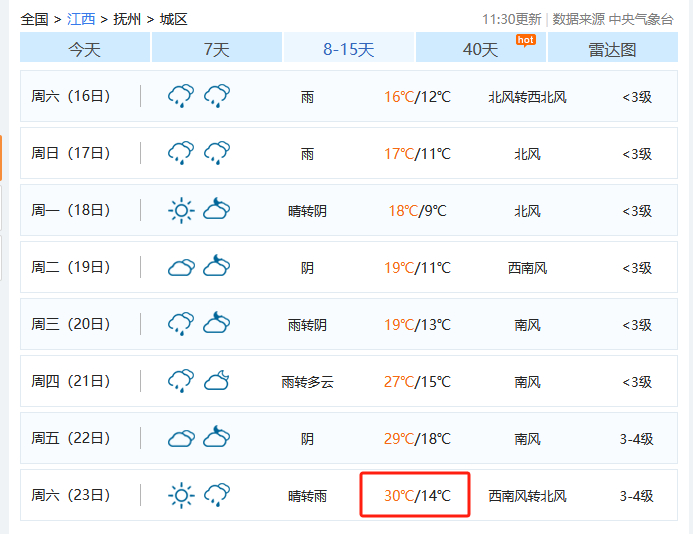Select the 周六 (23日) date label
This screenshot has height=534, width=693.
point(71,495)
